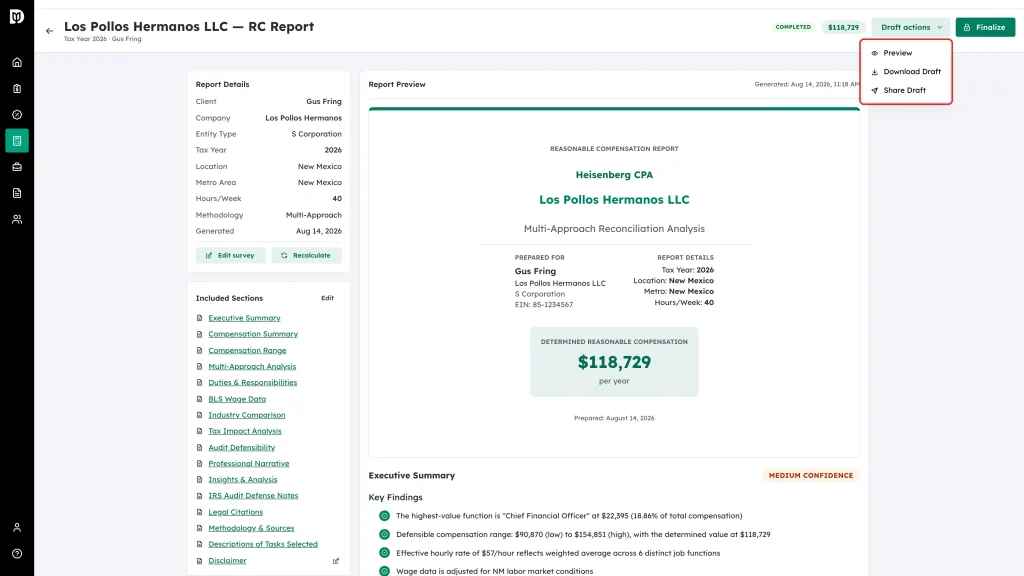This screenshot has width=1024, height=576.
Task: Open the Disclaimer section link
Action: point(227,561)
